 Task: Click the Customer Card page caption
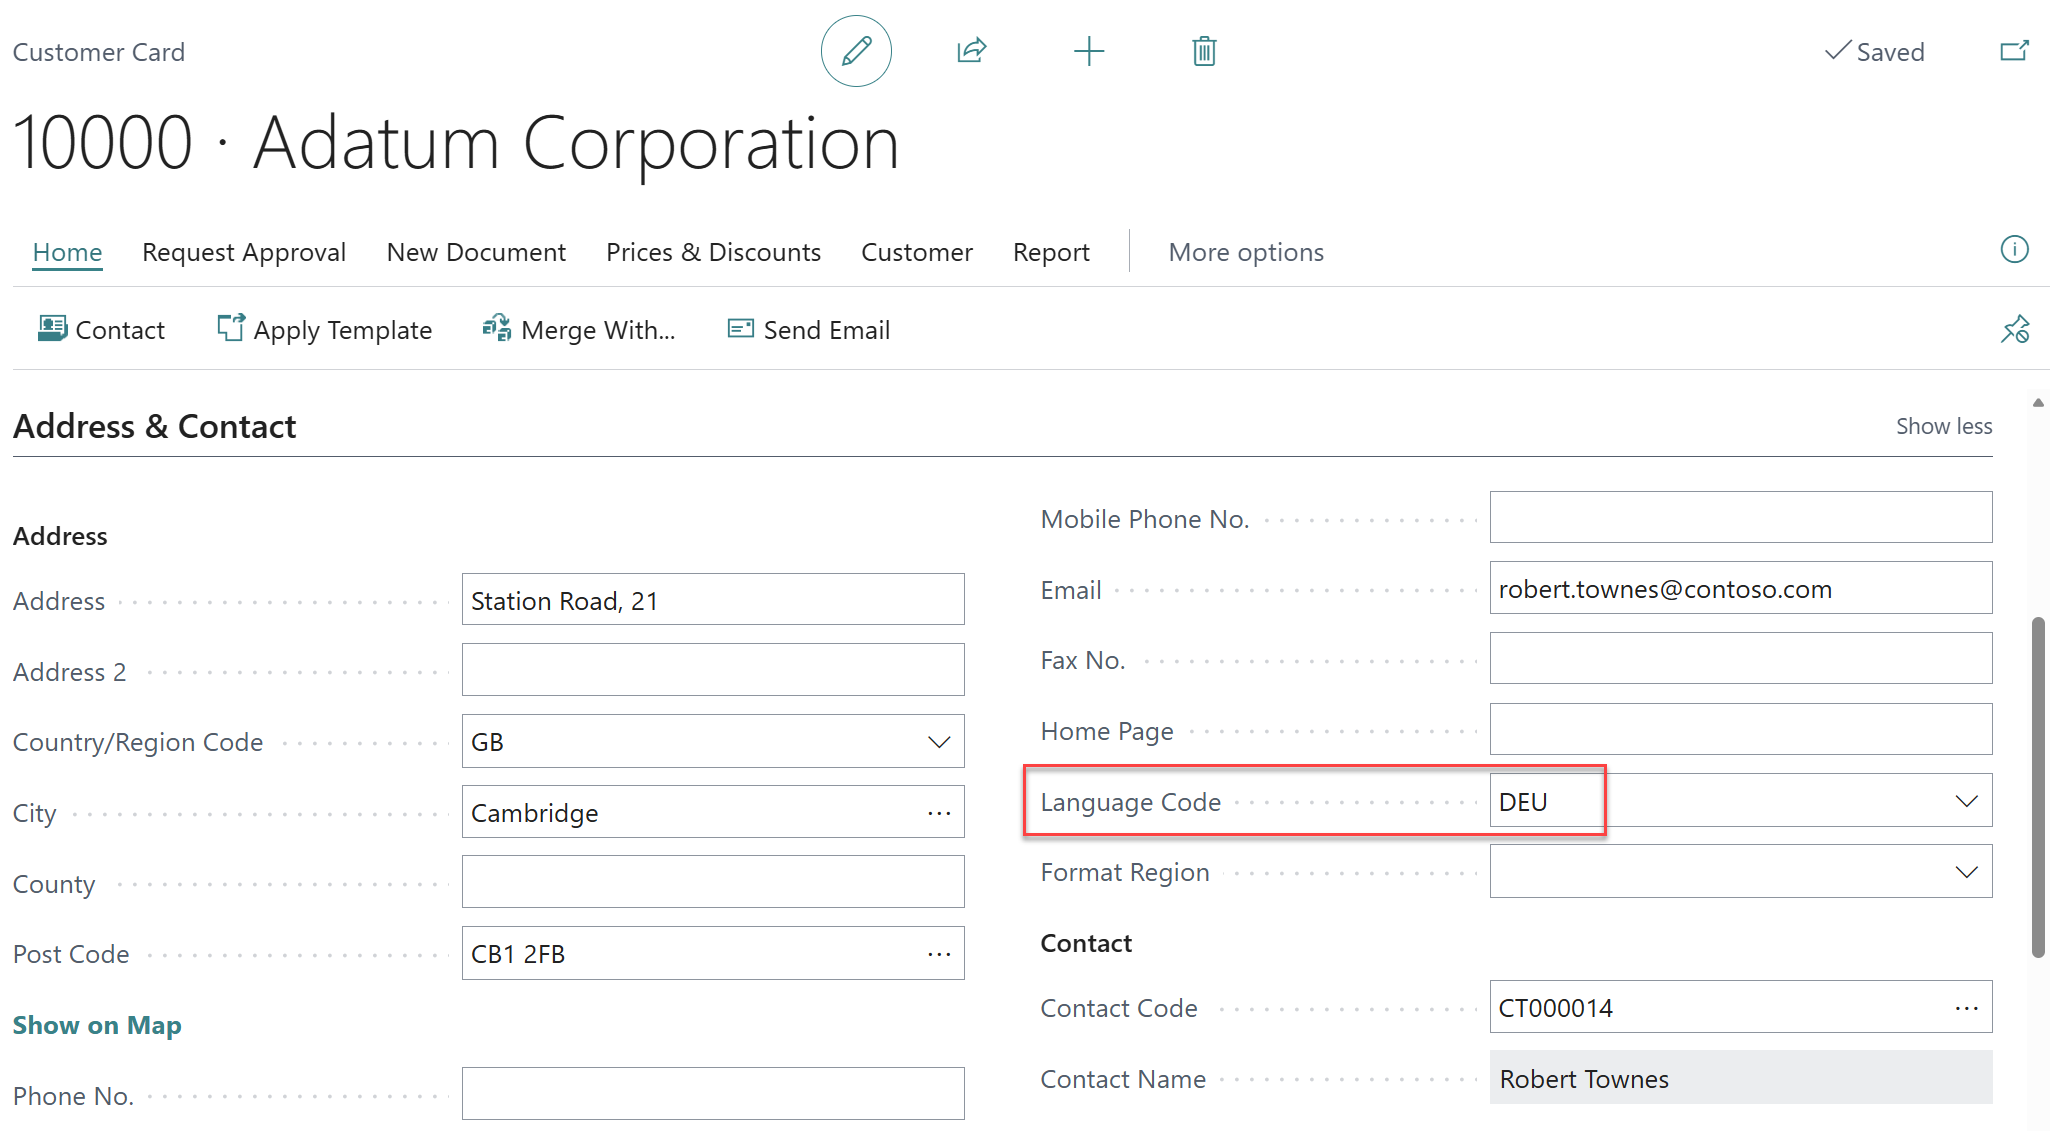click(99, 52)
